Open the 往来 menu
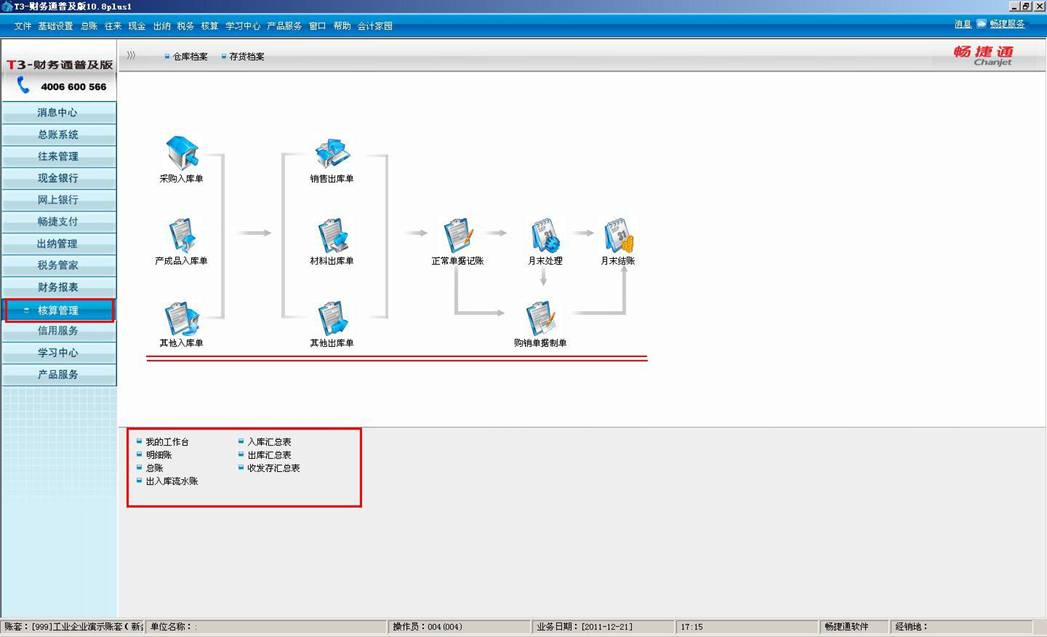Image resolution: width=1047 pixels, height=637 pixels. [x=113, y=26]
